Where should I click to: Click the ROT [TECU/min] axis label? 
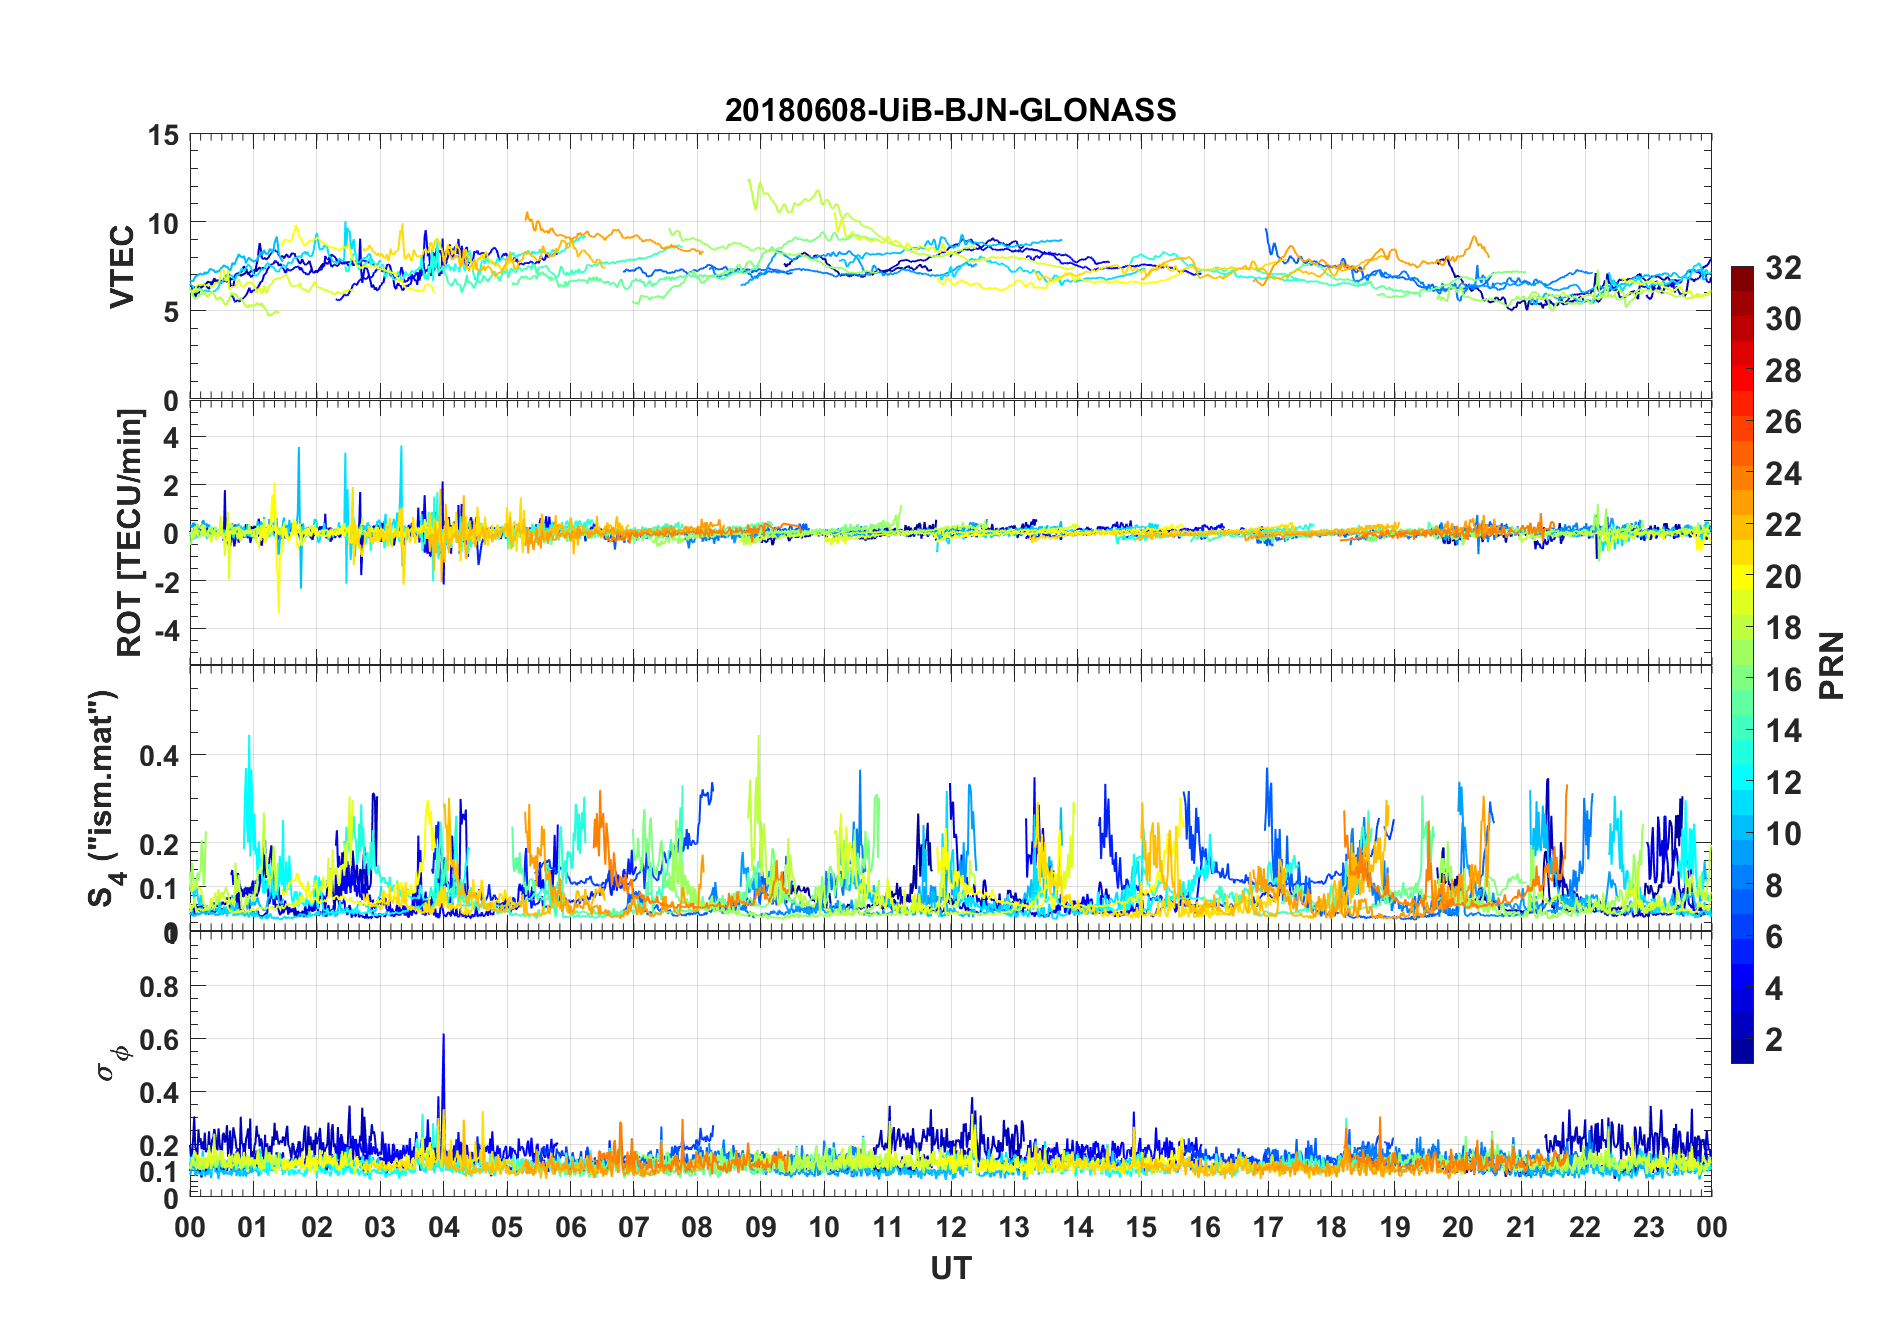tap(130, 533)
